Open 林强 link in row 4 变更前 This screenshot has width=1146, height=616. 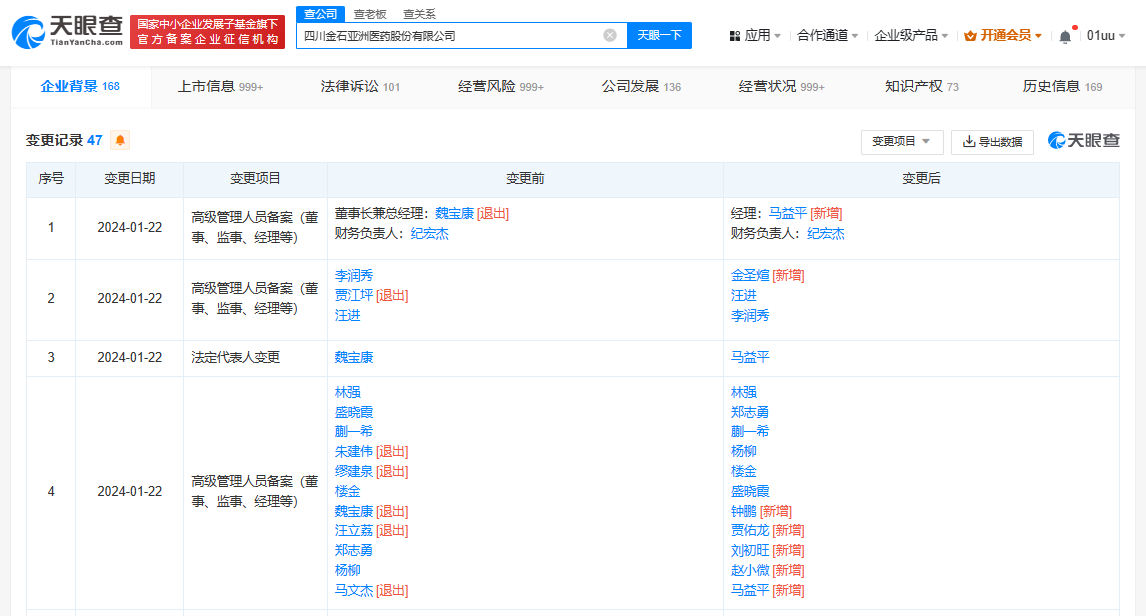348,392
